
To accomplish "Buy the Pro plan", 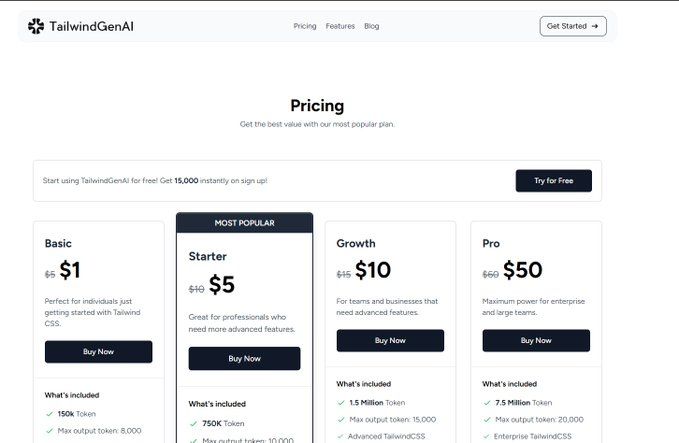I will 536,340.
